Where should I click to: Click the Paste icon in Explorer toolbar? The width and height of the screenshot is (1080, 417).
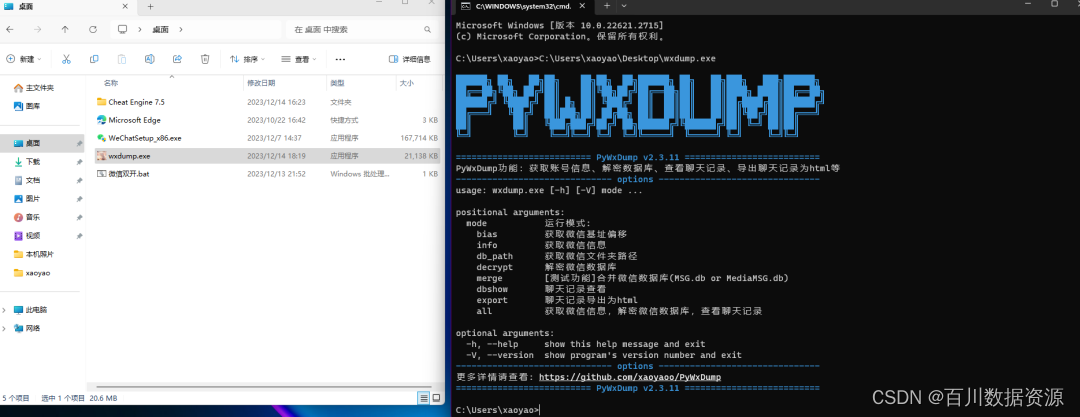[122, 59]
